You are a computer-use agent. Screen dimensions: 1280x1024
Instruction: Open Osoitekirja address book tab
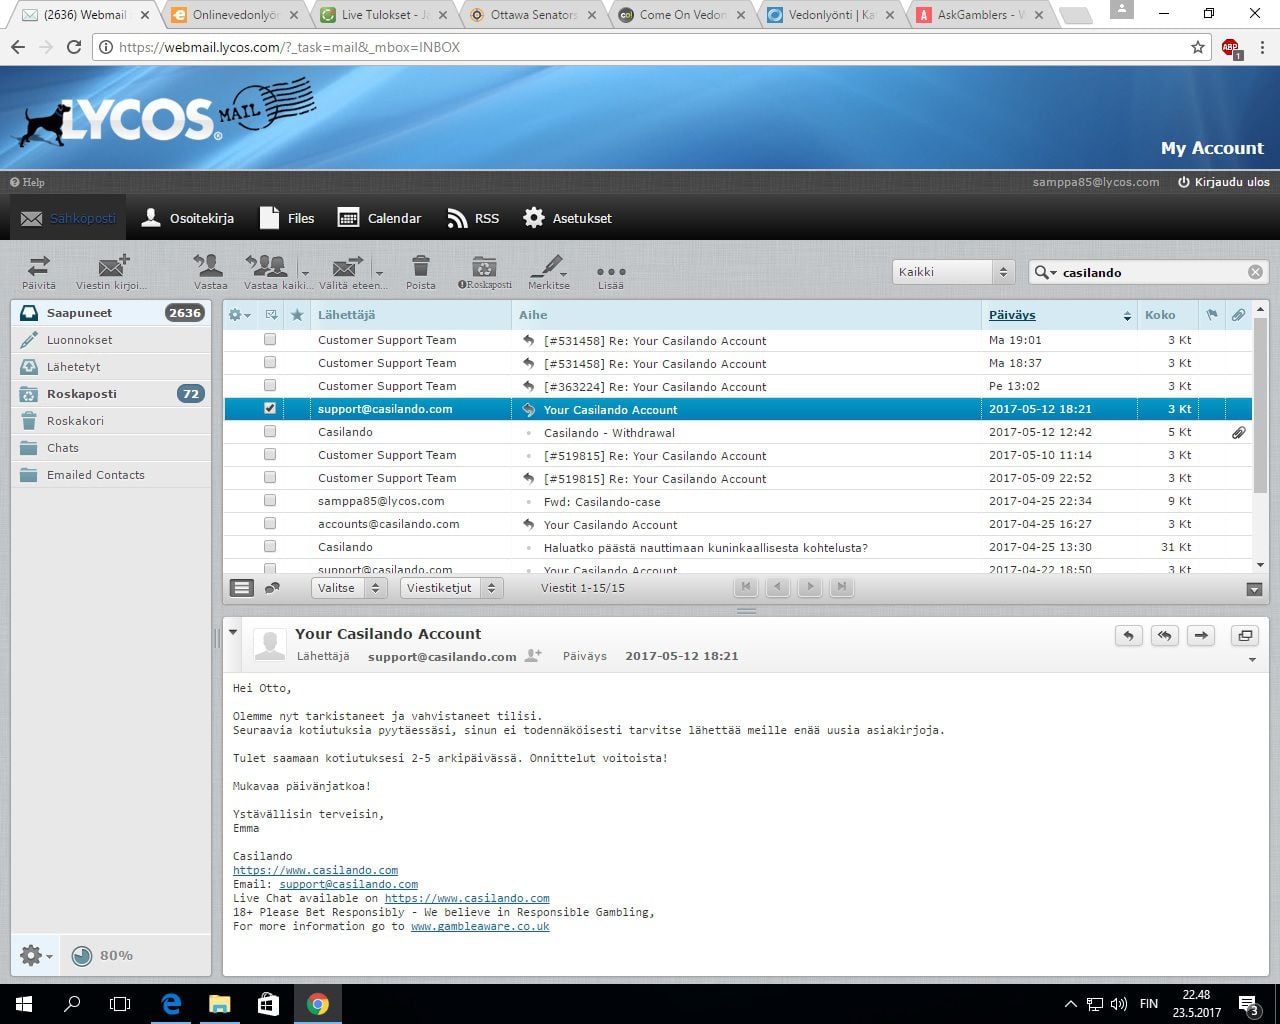(188, 218)
